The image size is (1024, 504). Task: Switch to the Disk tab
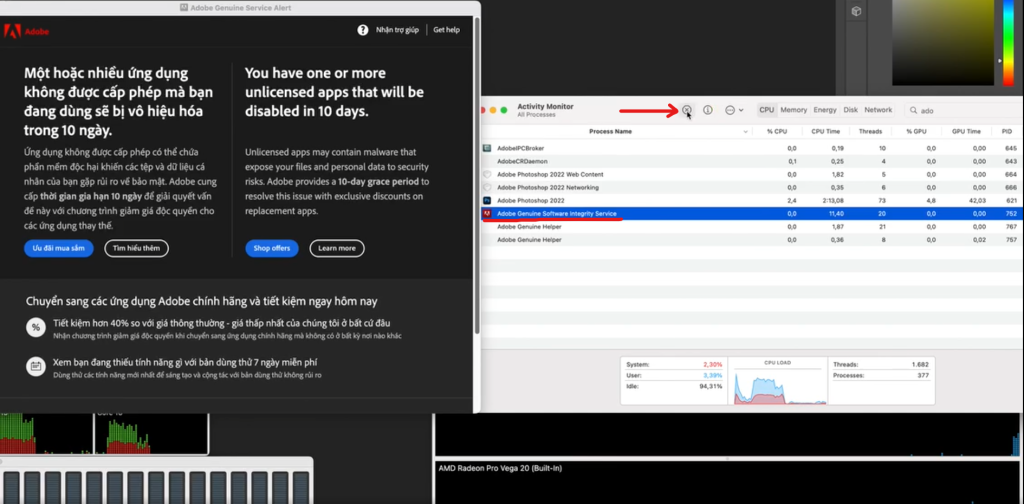(x=850, y=110)
